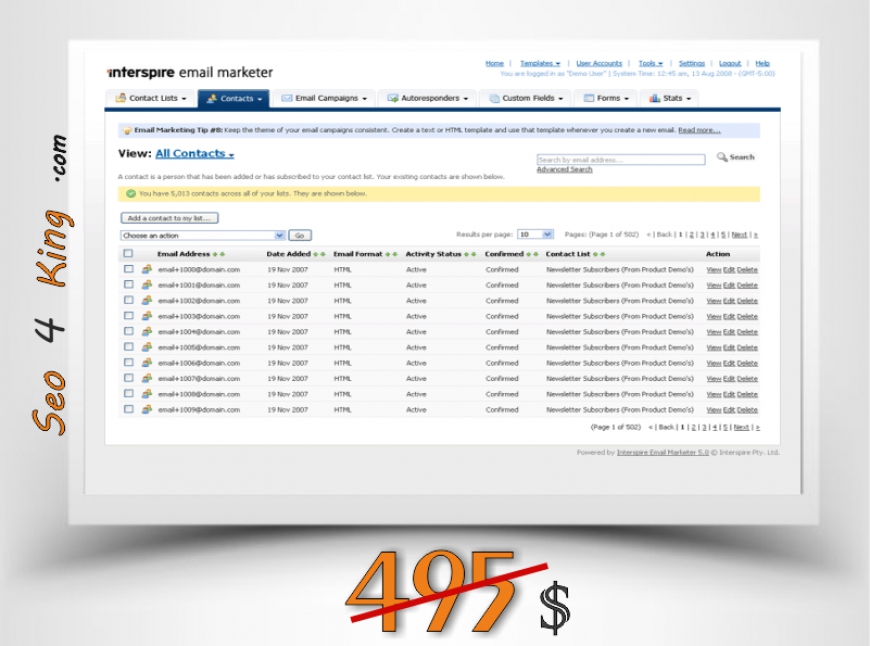Sort by Activity Status column arrows
The width and height of the screenshot is (870, 646).
click(x=470, y=254)
